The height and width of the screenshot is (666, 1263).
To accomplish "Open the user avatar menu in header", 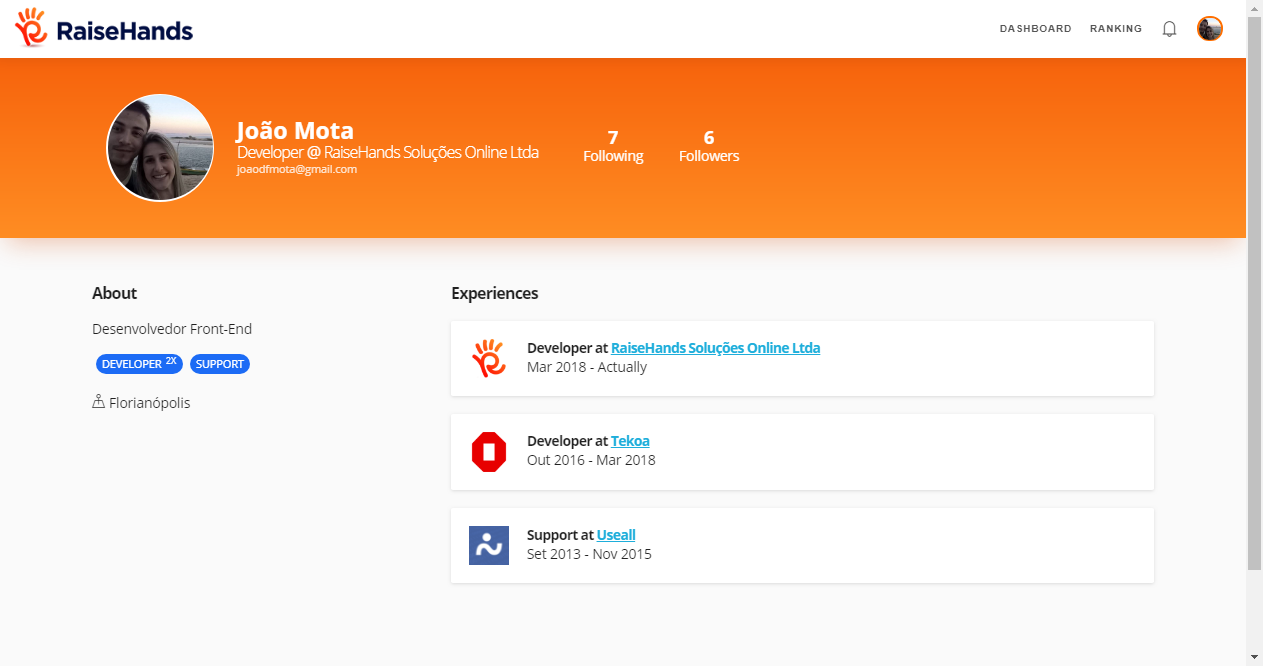I will (x=1210, y=29).
